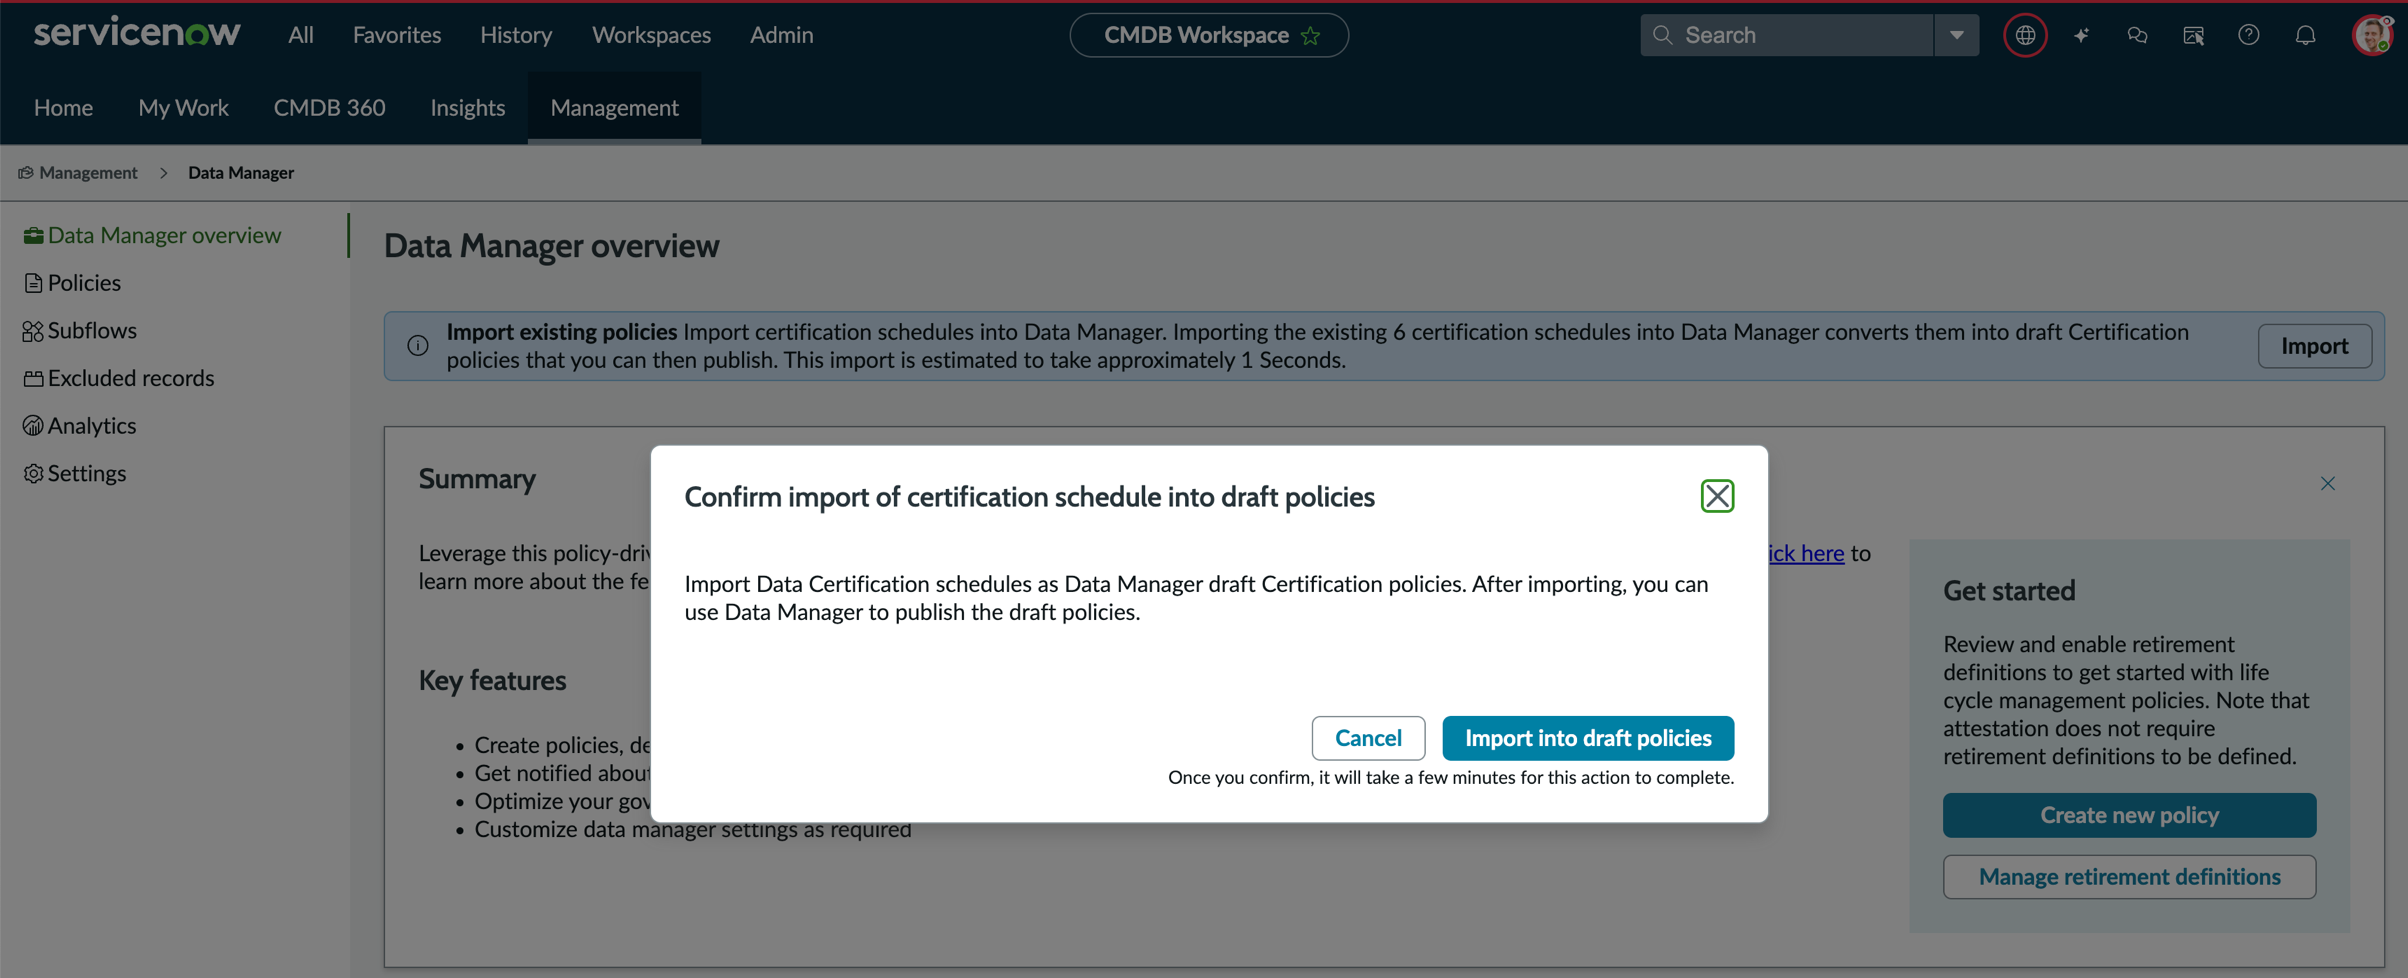Dismiss the Summary card with its X
Screen dimensions: 2408x978
(x=2328, y=484)
